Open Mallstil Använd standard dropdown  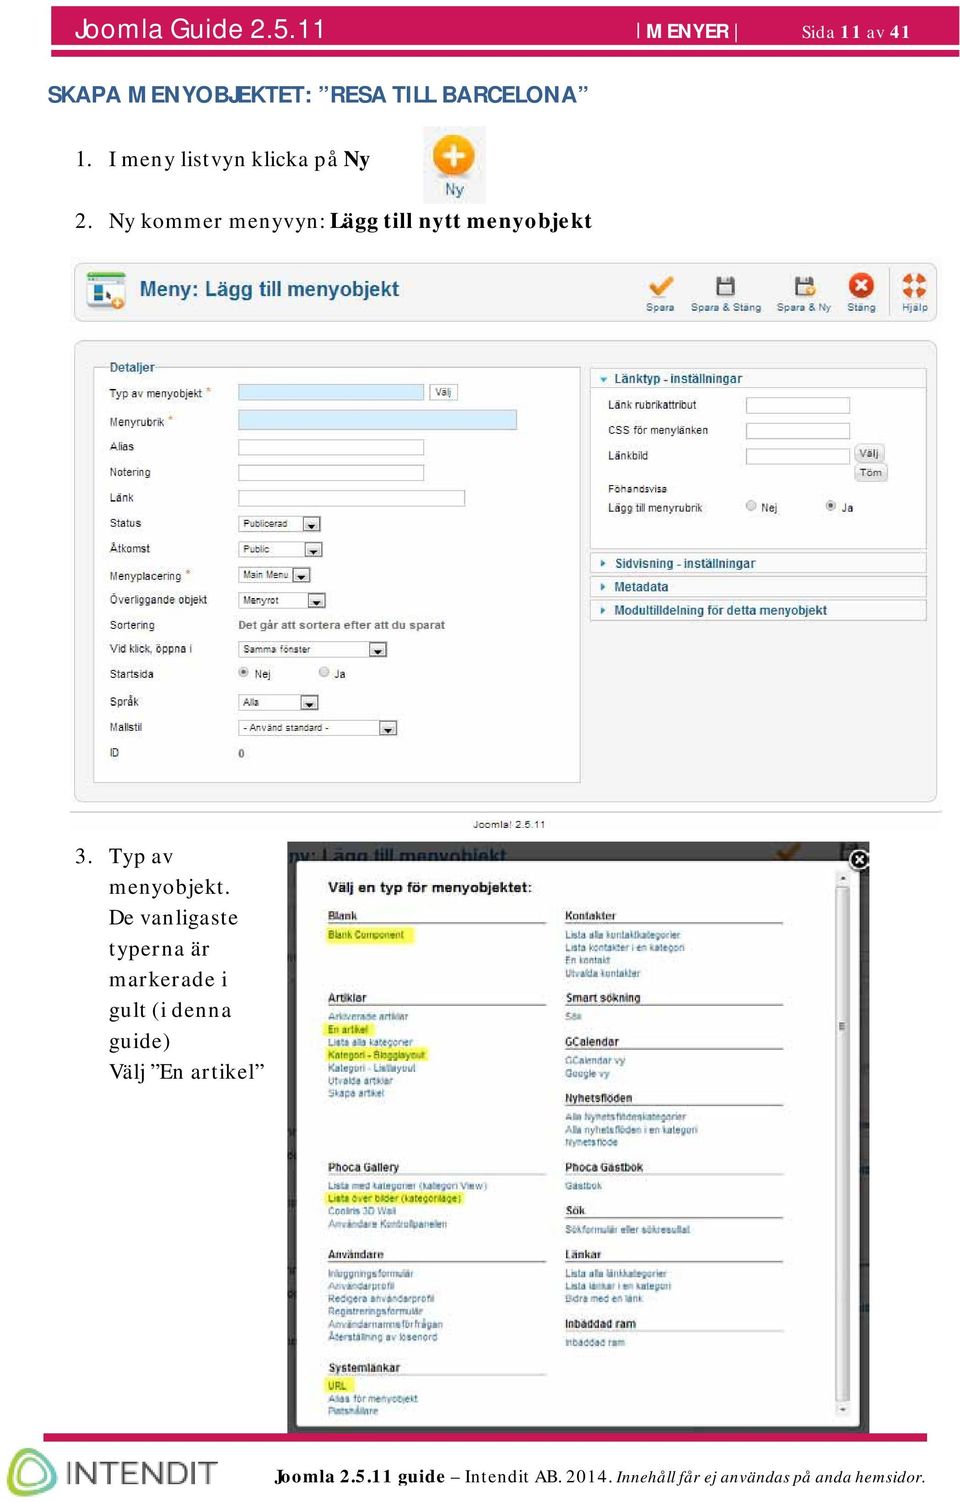(318, 728)
